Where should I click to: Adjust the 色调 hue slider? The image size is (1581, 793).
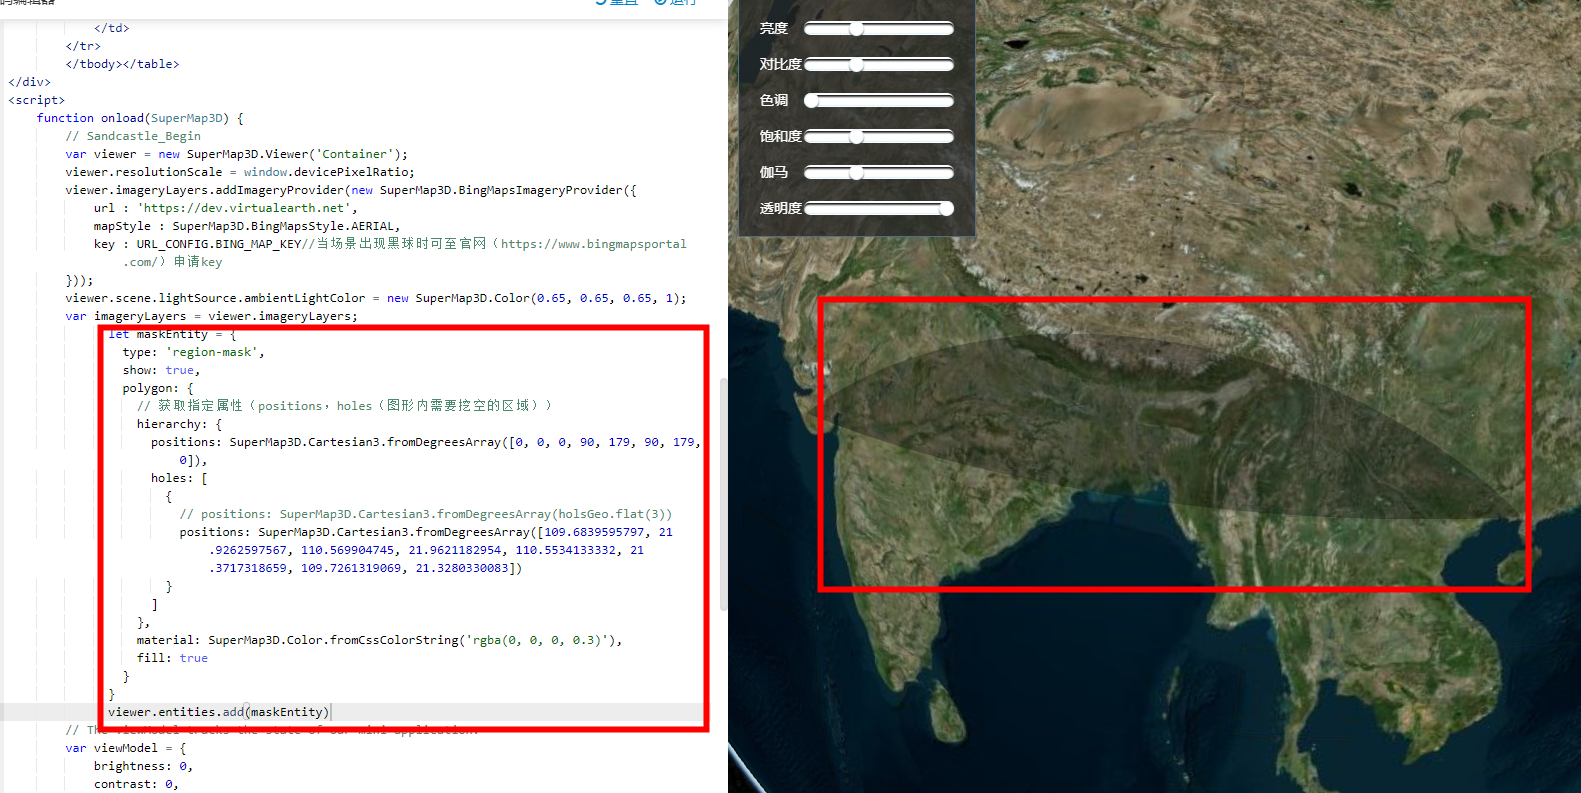879,101
